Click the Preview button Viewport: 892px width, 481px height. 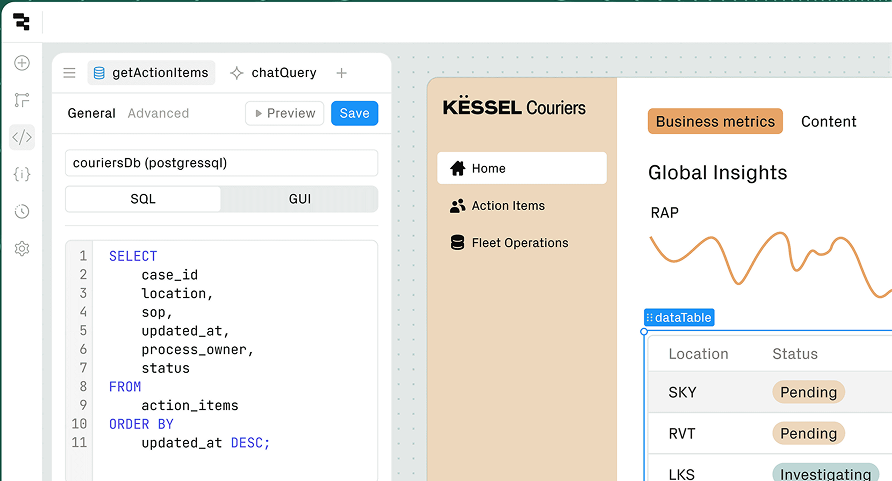click(x=284, y=114)
